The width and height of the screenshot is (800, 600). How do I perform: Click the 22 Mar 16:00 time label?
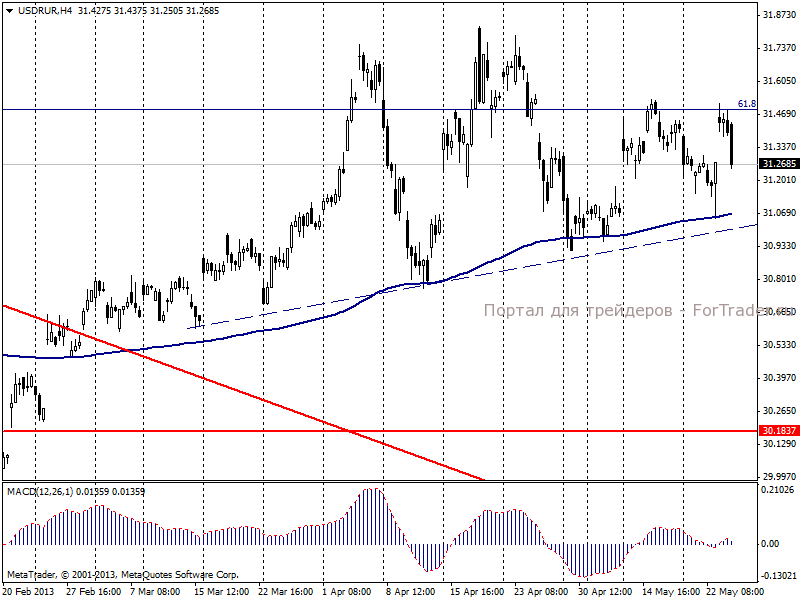[x=285, y=592]
